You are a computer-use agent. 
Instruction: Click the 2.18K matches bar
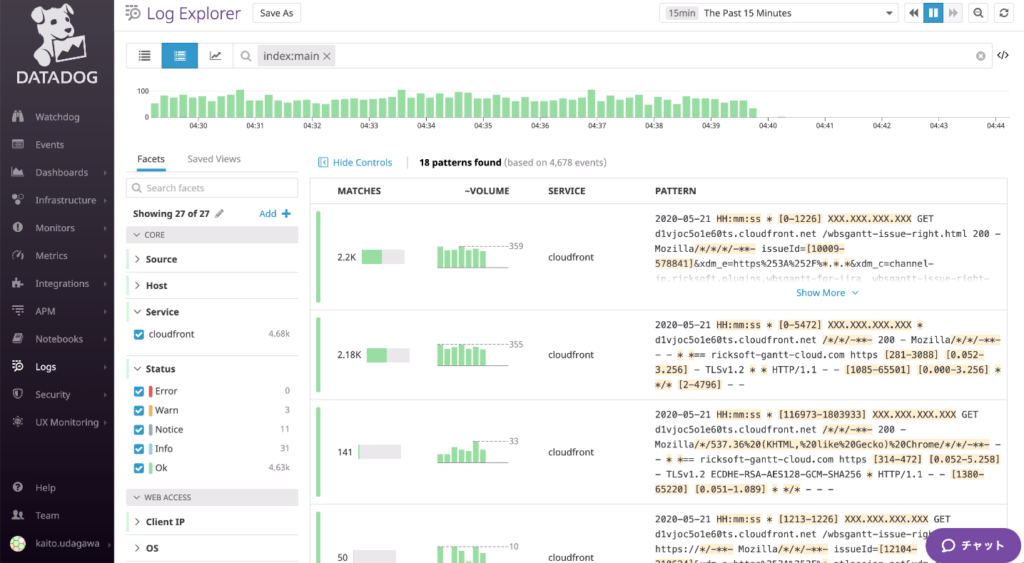388,355
